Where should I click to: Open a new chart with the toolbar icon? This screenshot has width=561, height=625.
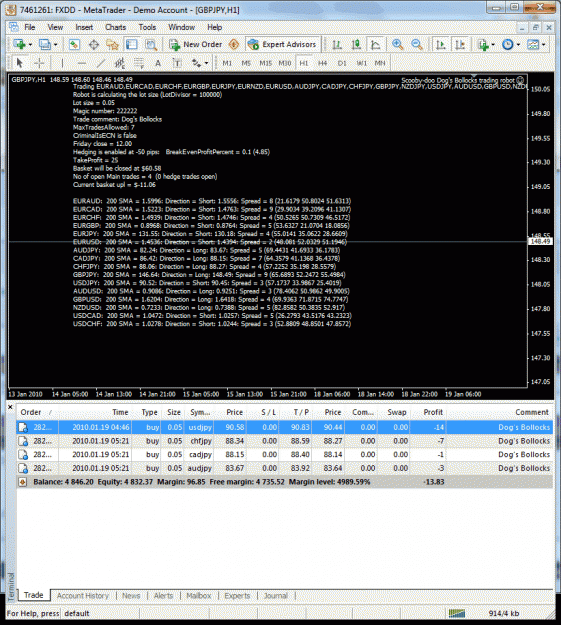point(19,44)
